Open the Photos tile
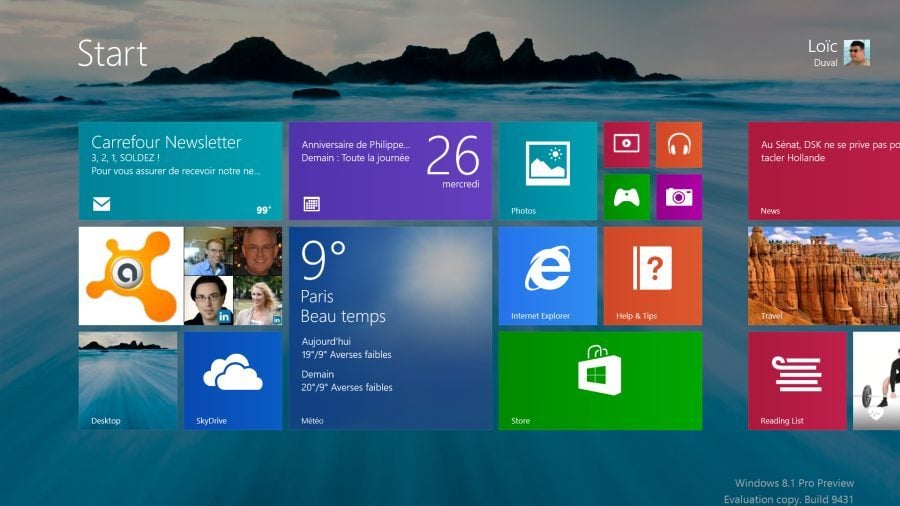Viewport: 900px width, 506px height. click(x=548, y=170)
